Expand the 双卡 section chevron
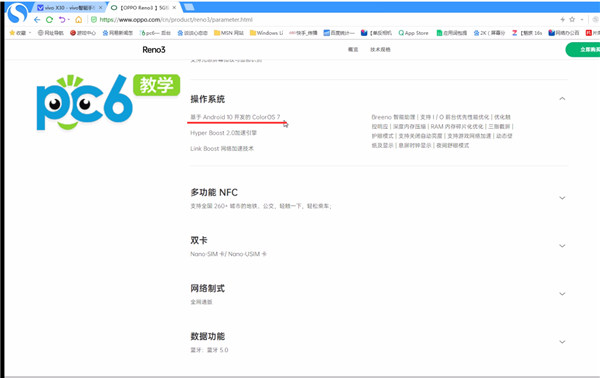The height and width of the screenshot is (378, 600). point(562,246)
